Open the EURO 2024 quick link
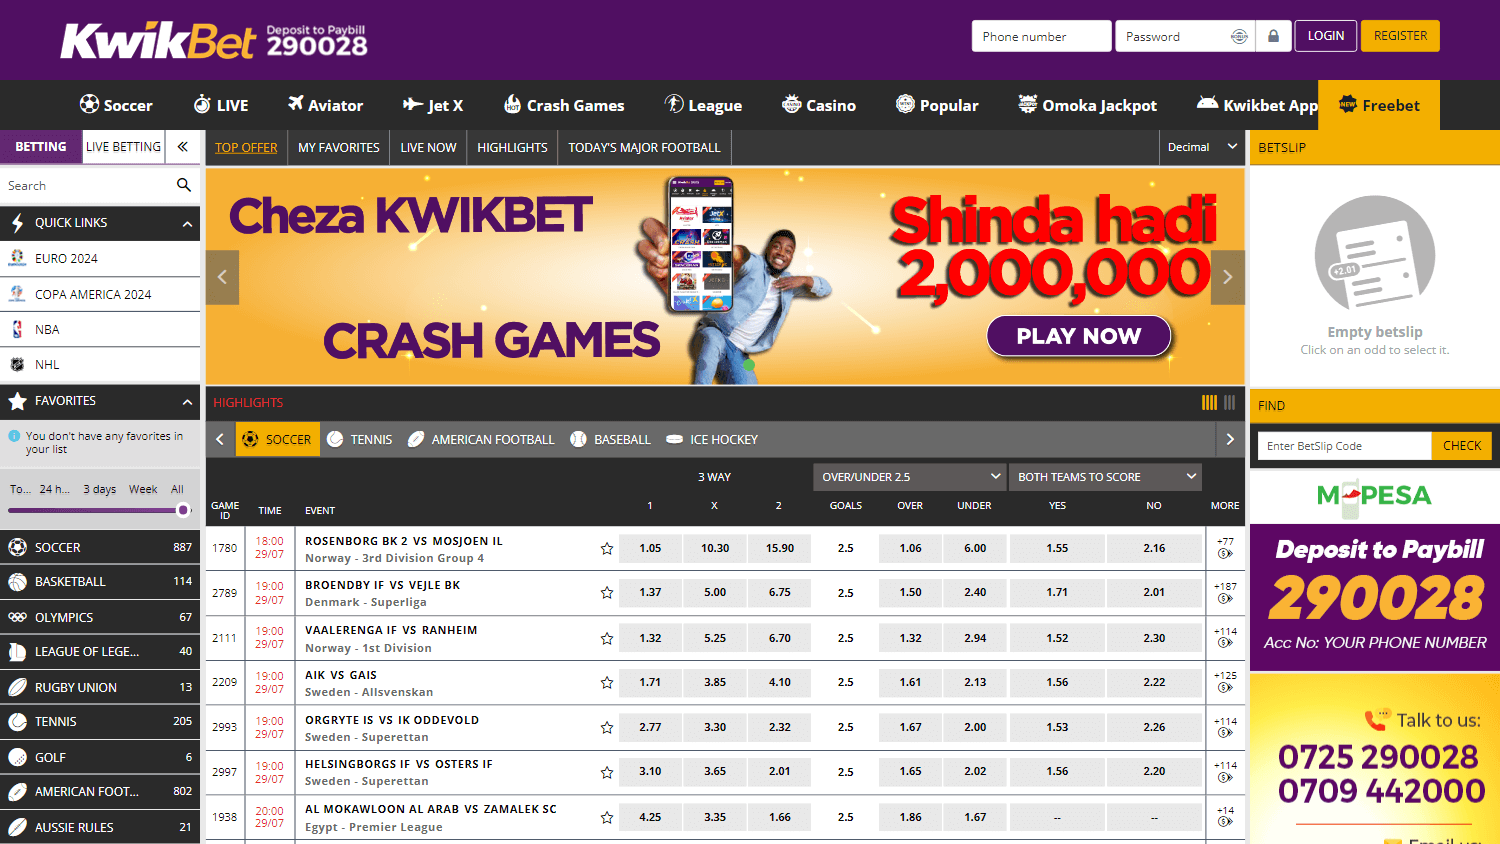 (100, 258)
